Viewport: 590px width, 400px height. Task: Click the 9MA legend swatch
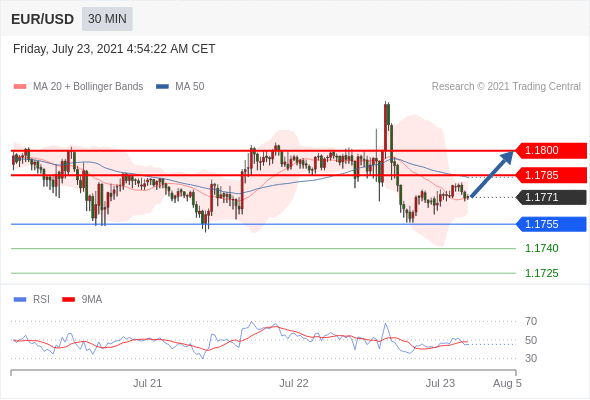(68, 300)
